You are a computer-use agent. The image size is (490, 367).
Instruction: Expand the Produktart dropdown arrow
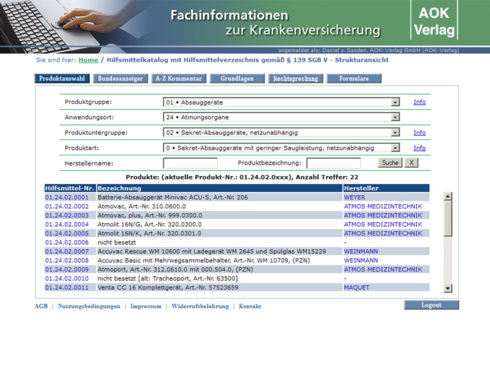tap(395, 148)
